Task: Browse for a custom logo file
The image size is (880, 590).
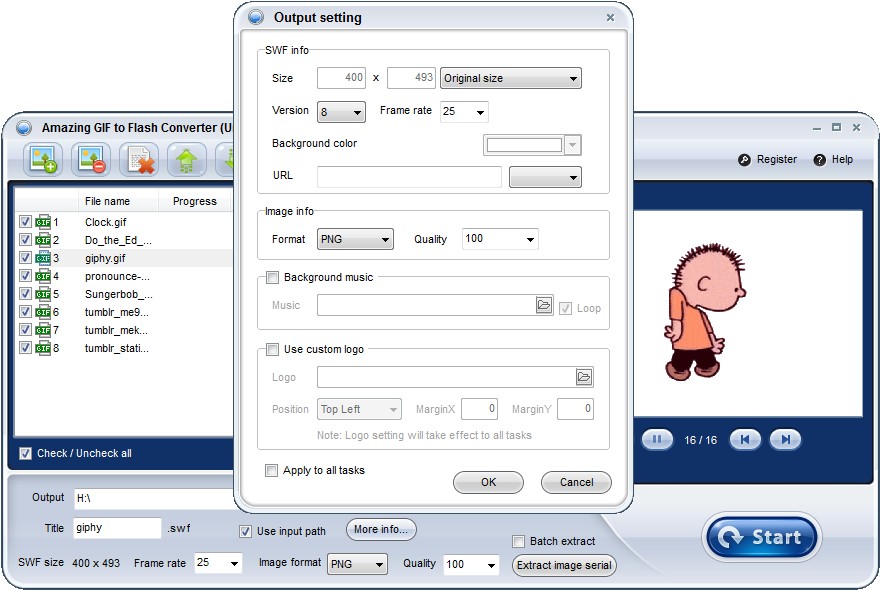Action: pyautogui.click(x=584, y=377)
